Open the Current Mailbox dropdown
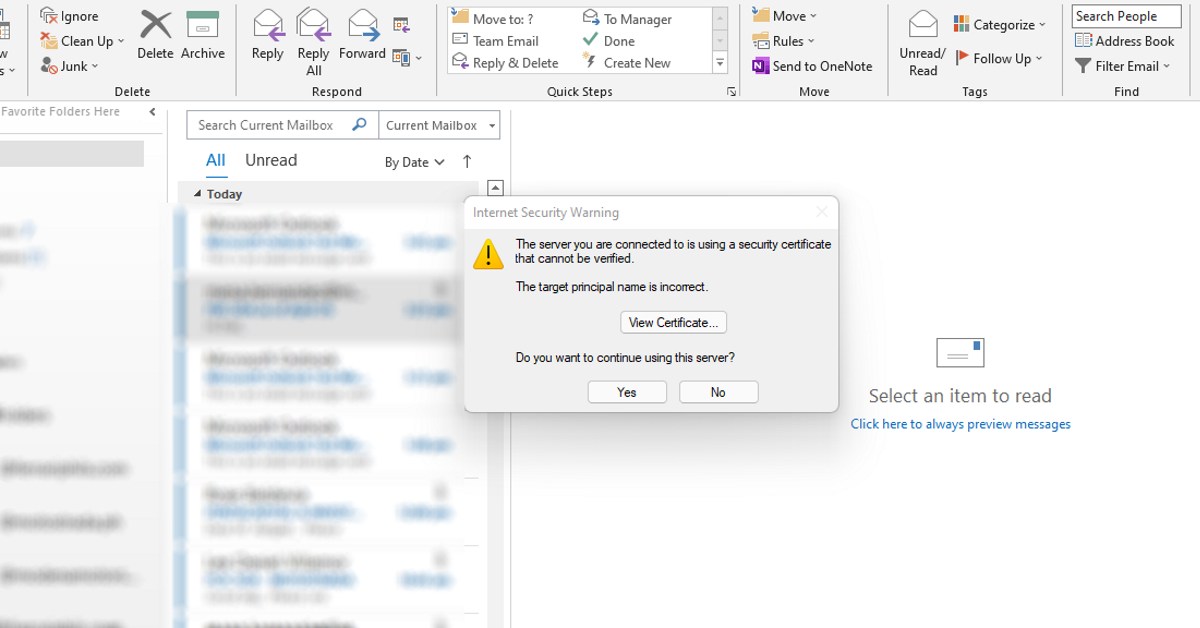The height and width of the screenshot is (628, 1200). coord(438,125)
